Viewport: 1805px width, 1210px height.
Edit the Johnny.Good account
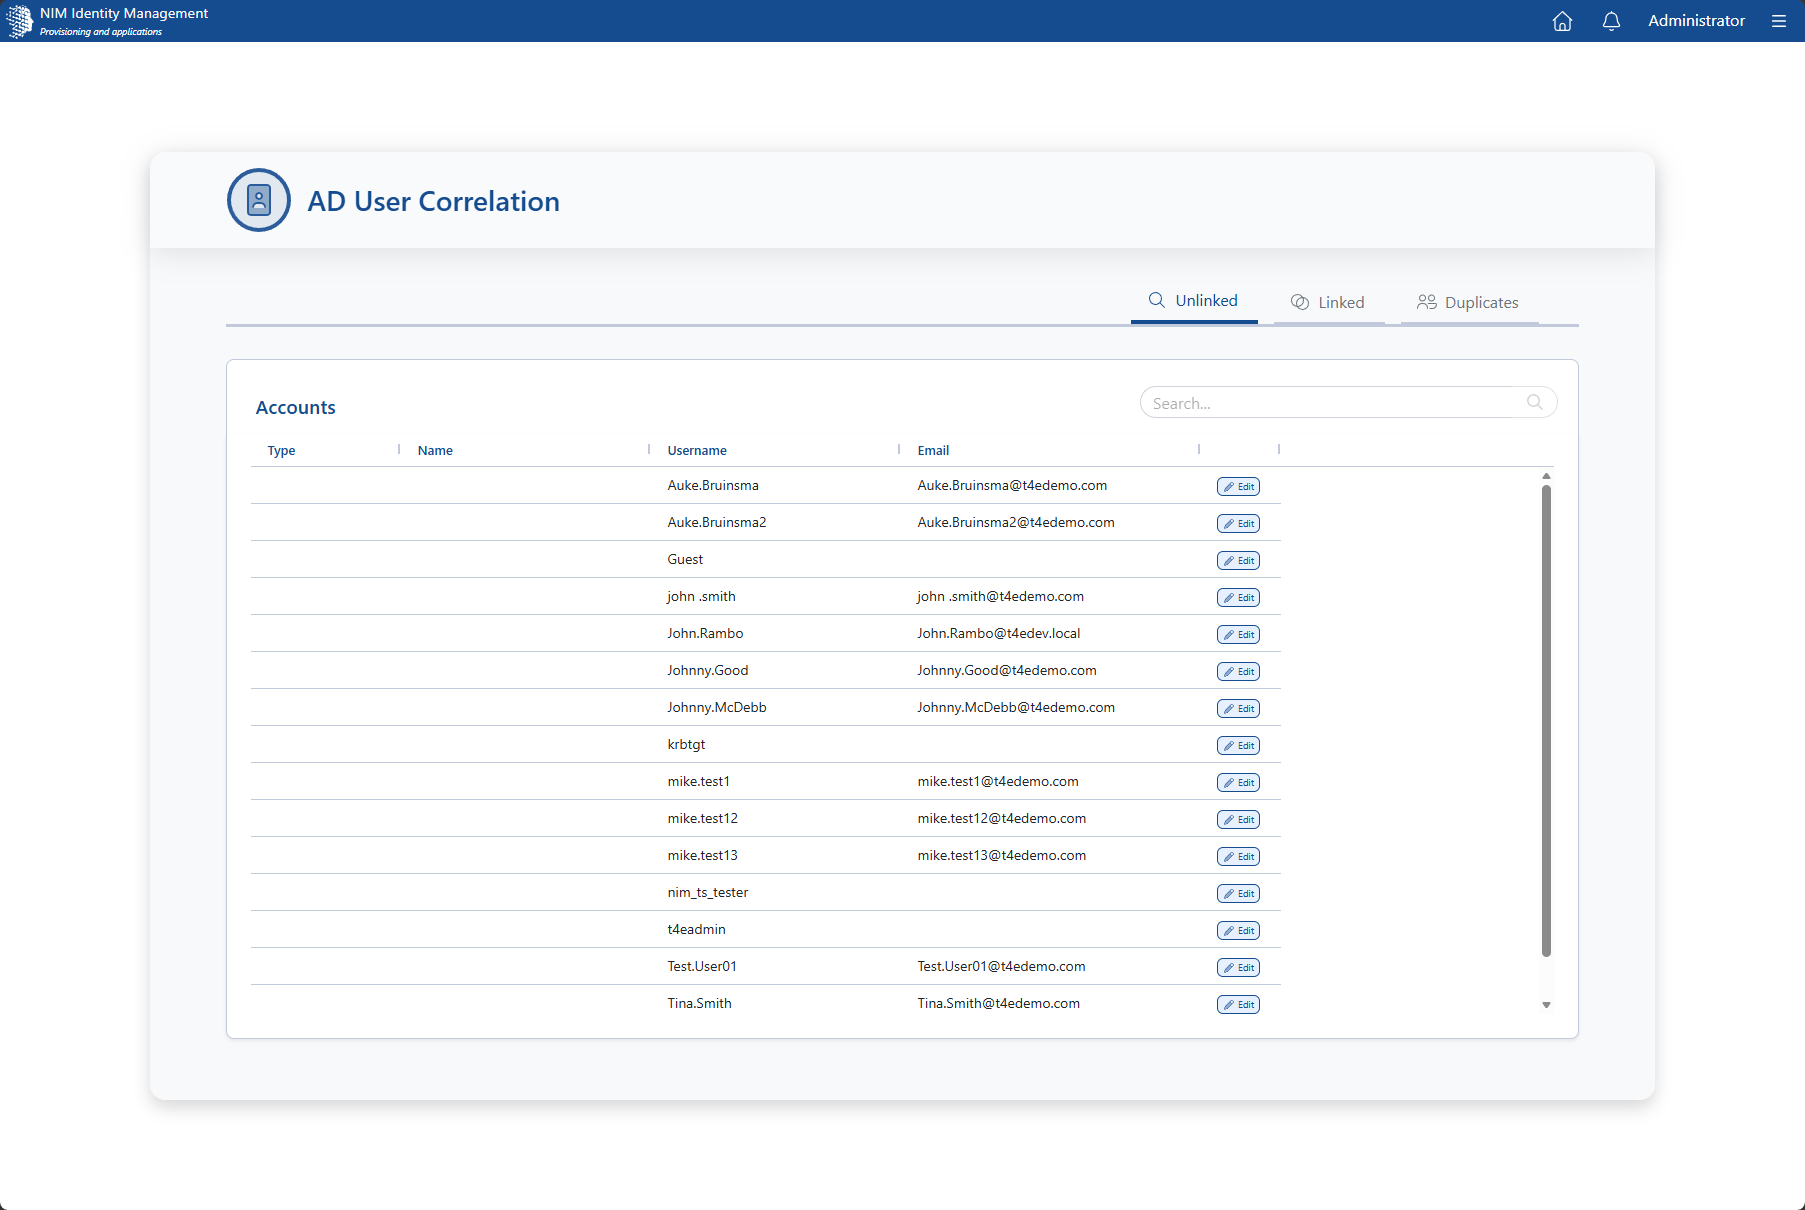point(1238,671)
